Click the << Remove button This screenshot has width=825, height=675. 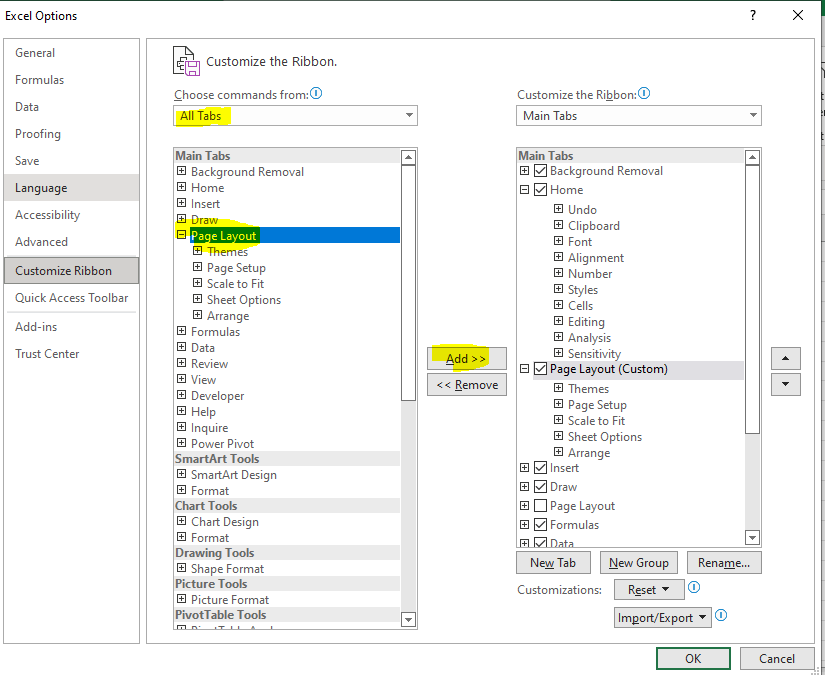coord(467,385)
